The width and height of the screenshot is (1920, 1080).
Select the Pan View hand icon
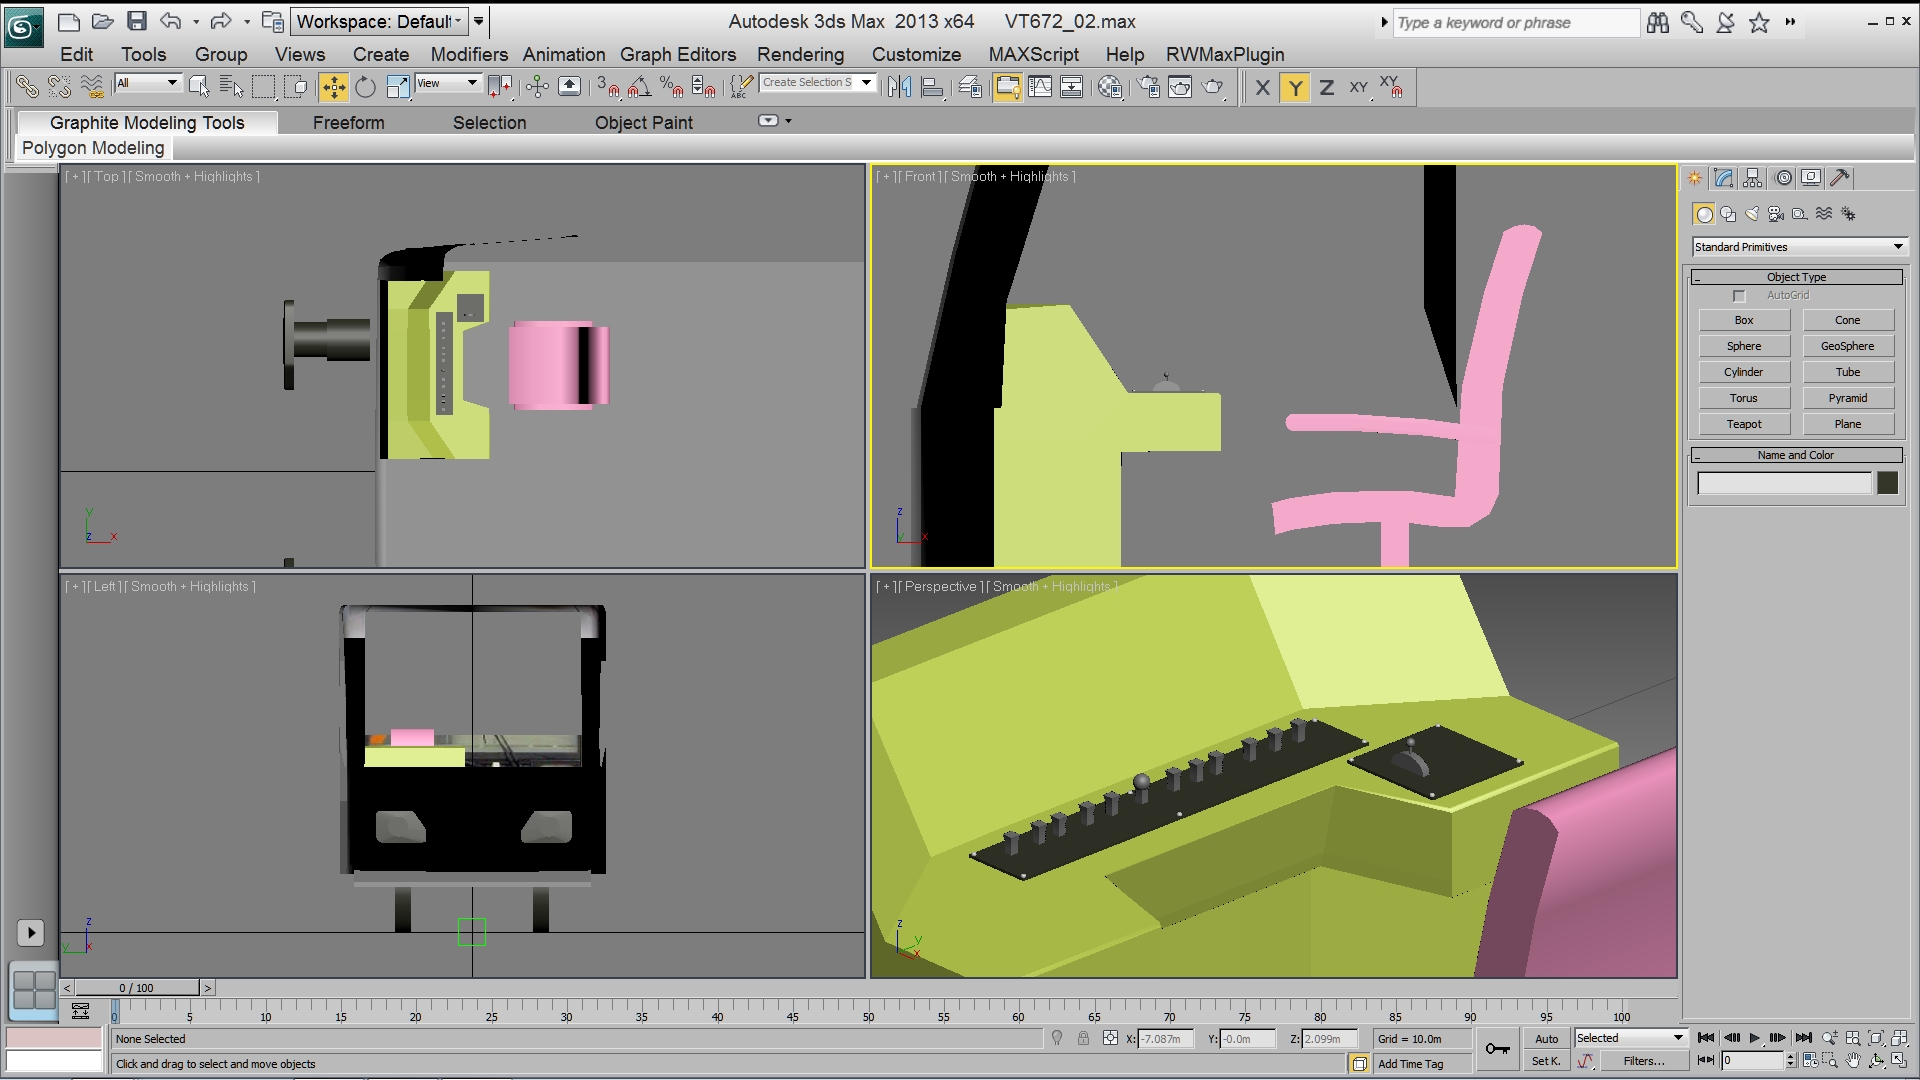pyautogui.click(x=1853, y=1061)
